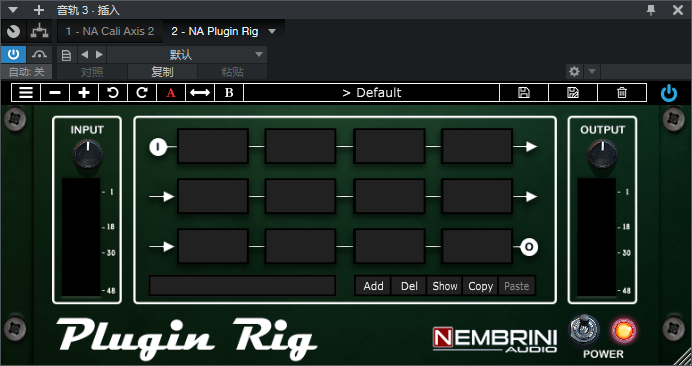The image size is (692, 366).
Task: Copy A to B using the double-arrow
Action: click(x=200, y=93)
